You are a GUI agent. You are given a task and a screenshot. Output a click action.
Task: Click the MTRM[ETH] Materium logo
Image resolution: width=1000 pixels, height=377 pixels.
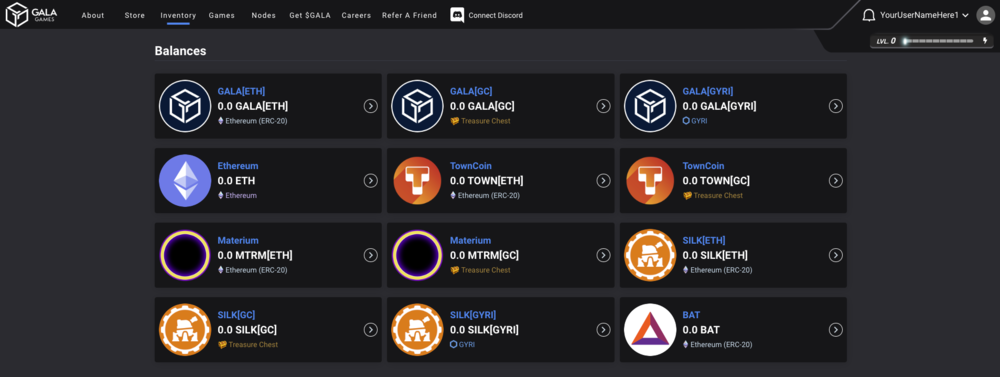click(185, 255)
